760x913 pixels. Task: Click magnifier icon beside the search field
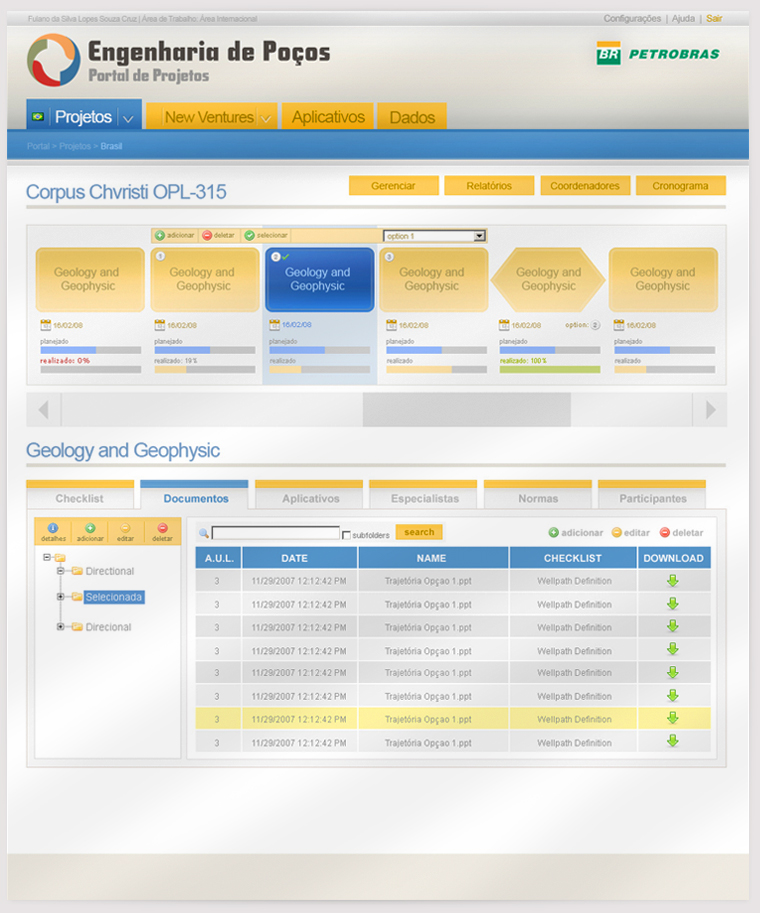[204, 533]
